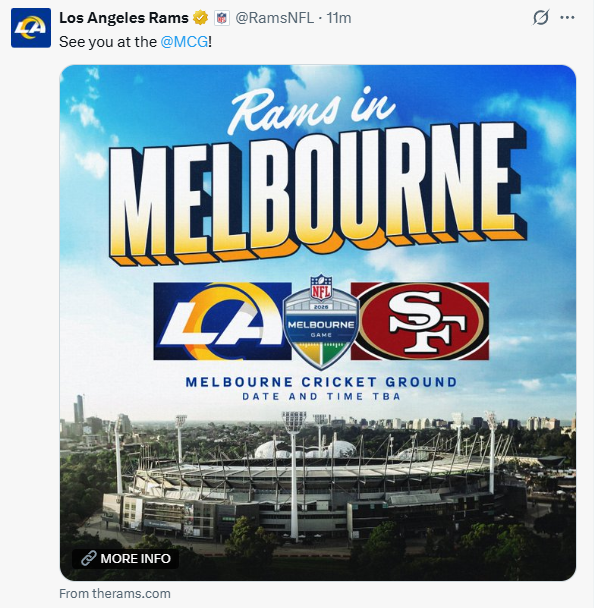
Task: Open the 11m timestamp link
Action: click(339, 18)
